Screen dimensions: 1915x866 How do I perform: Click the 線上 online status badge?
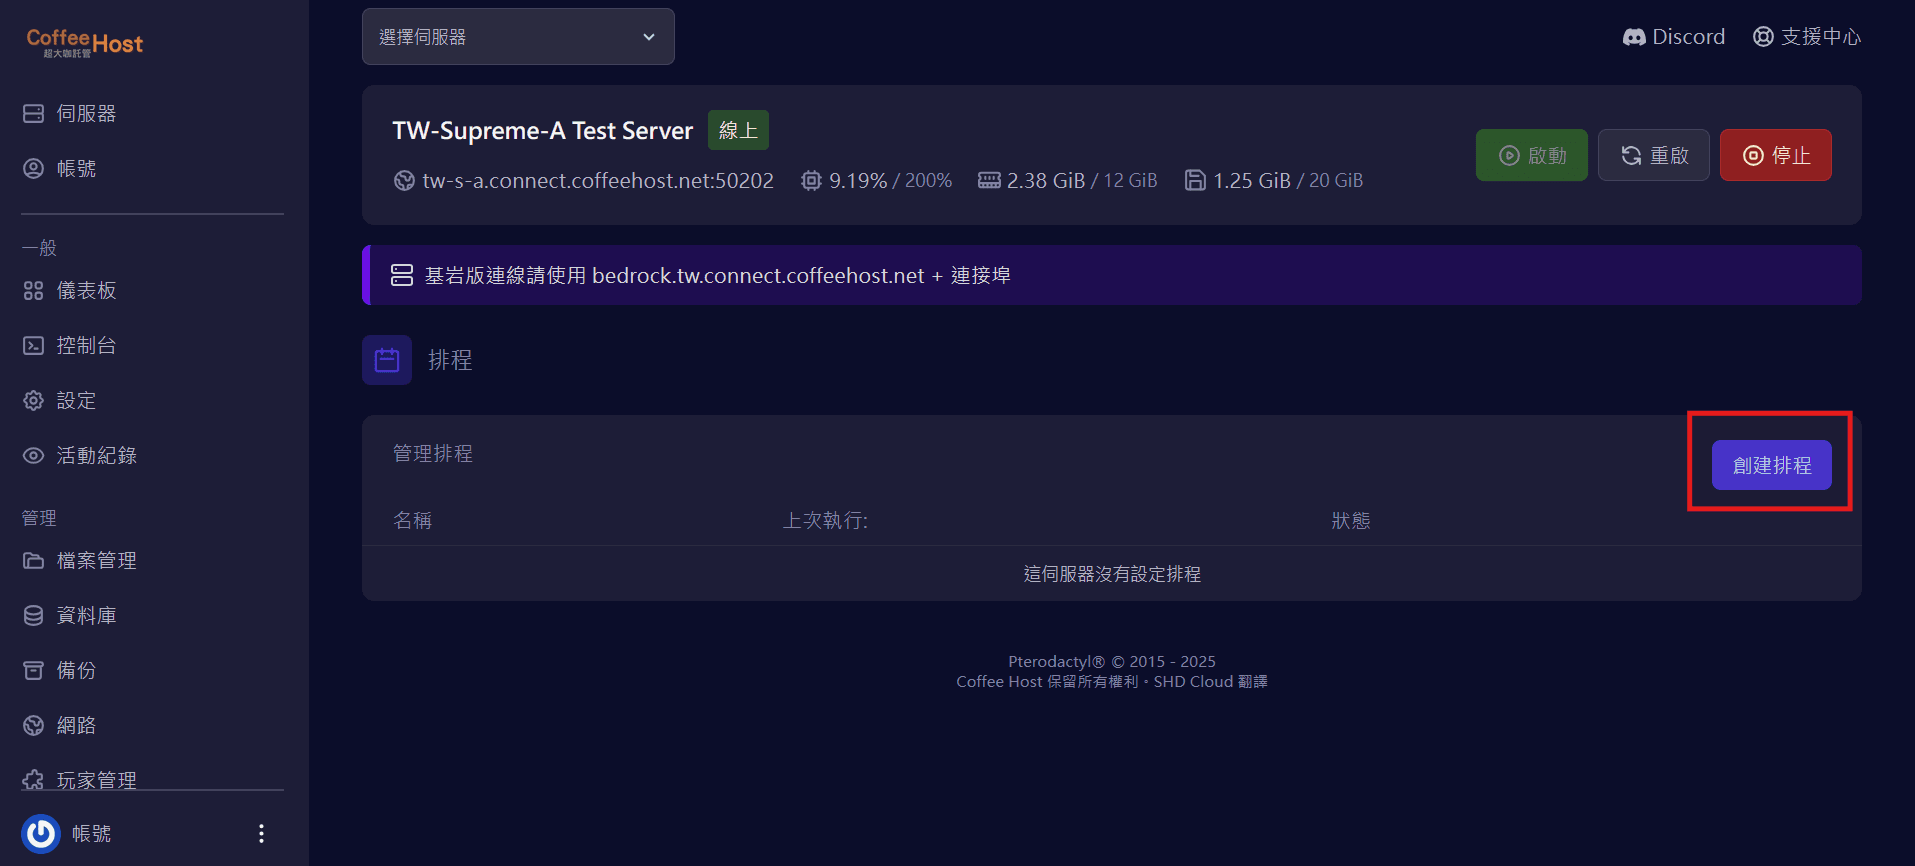[x=738, y=130]
